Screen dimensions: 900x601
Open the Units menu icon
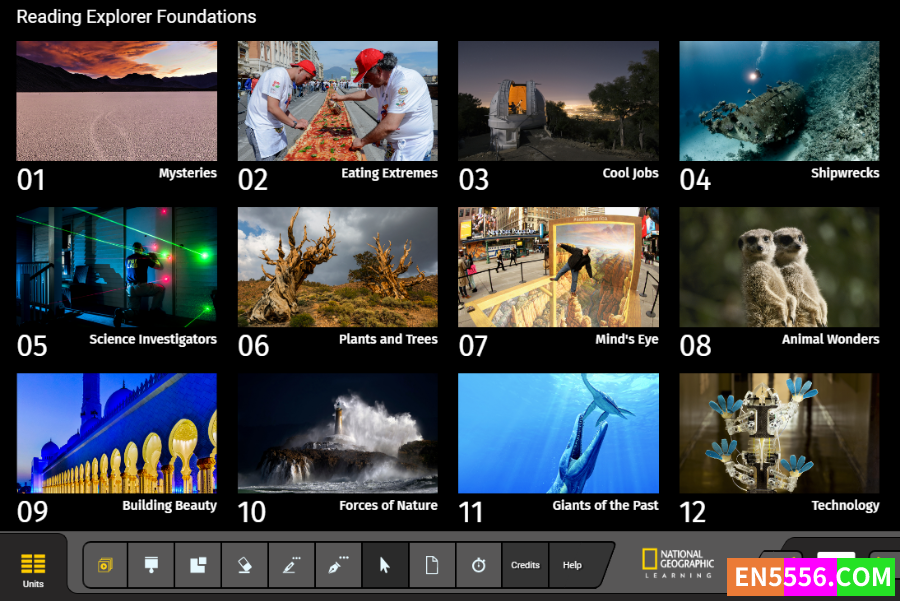point(33,566)
